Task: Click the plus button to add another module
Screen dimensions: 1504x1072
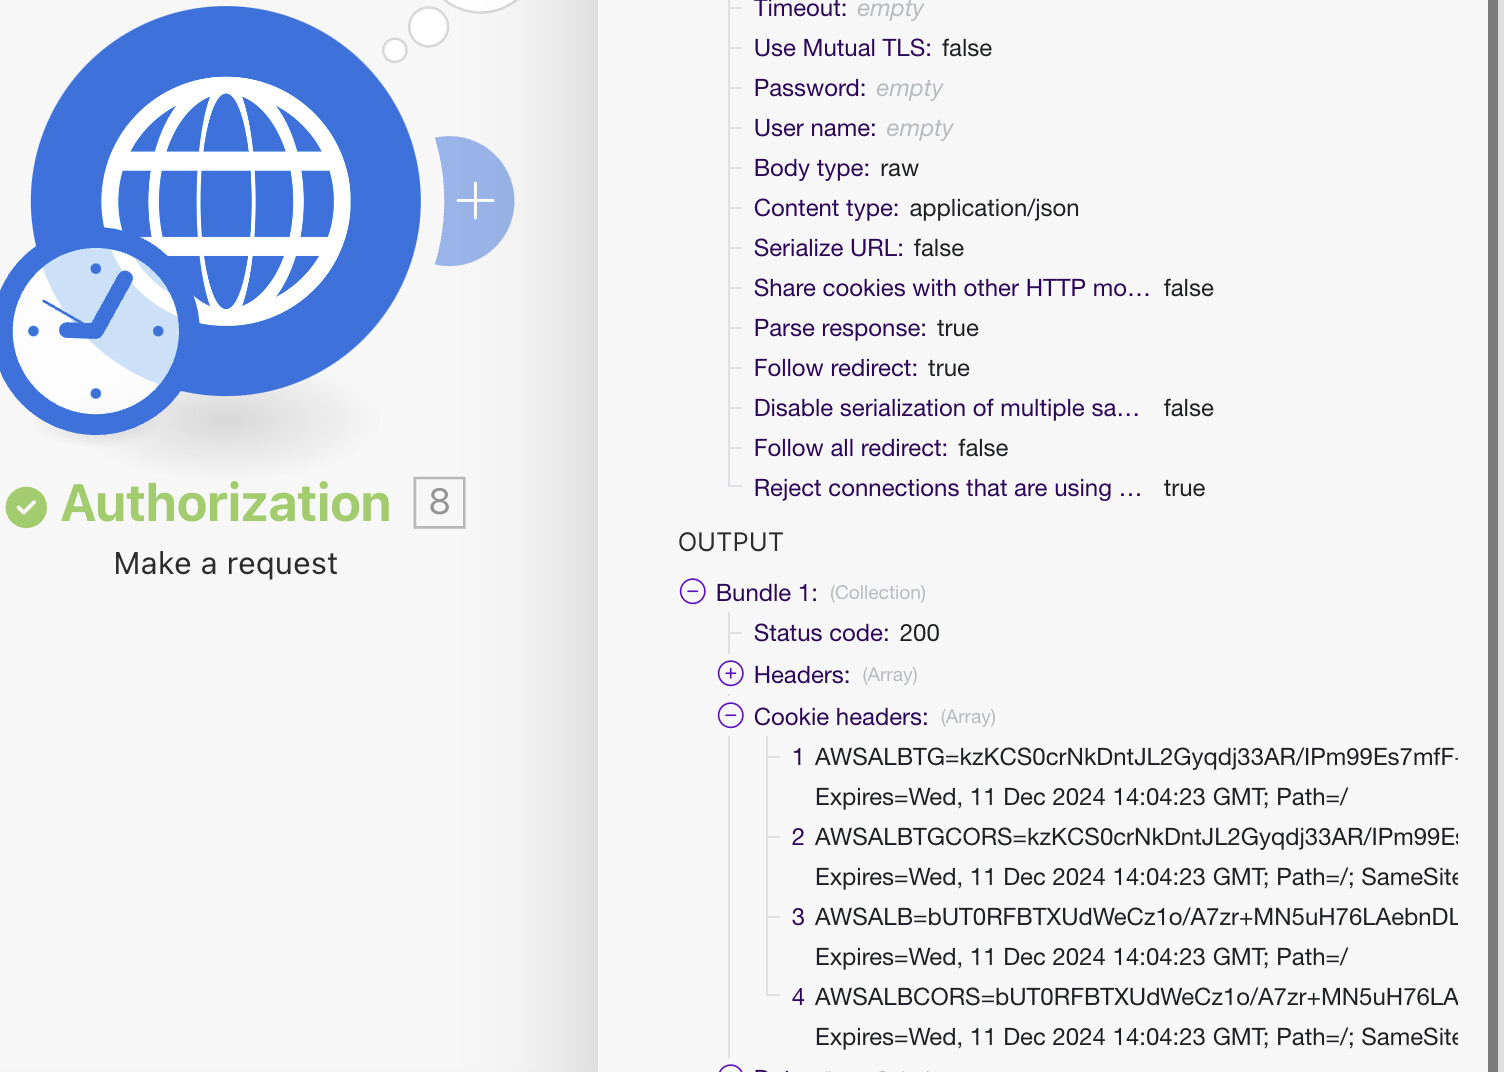Action: 475,201
